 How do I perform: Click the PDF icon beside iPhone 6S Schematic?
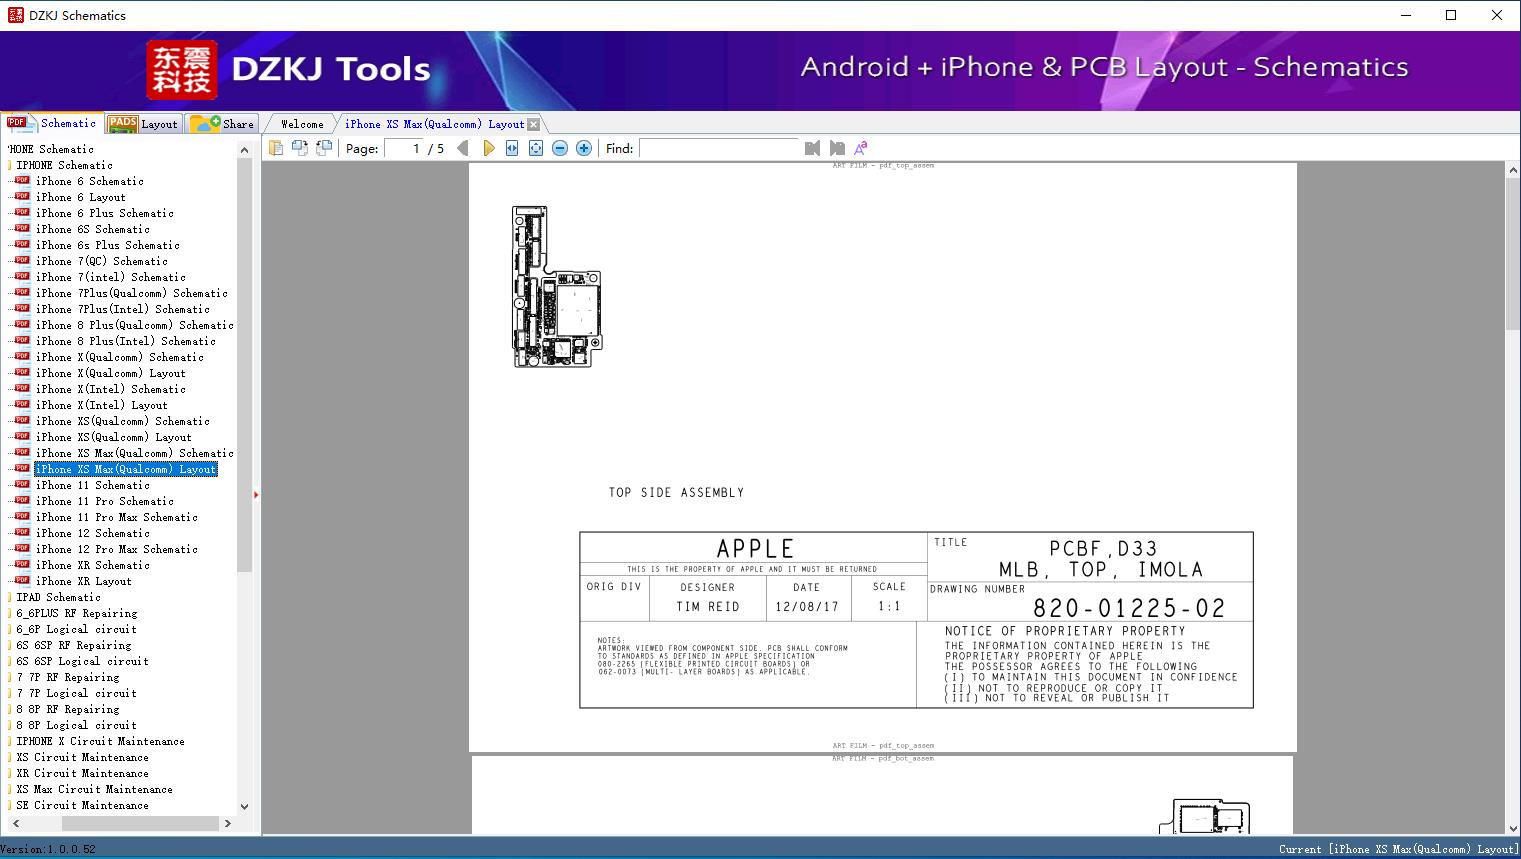(x=22, y=229)
